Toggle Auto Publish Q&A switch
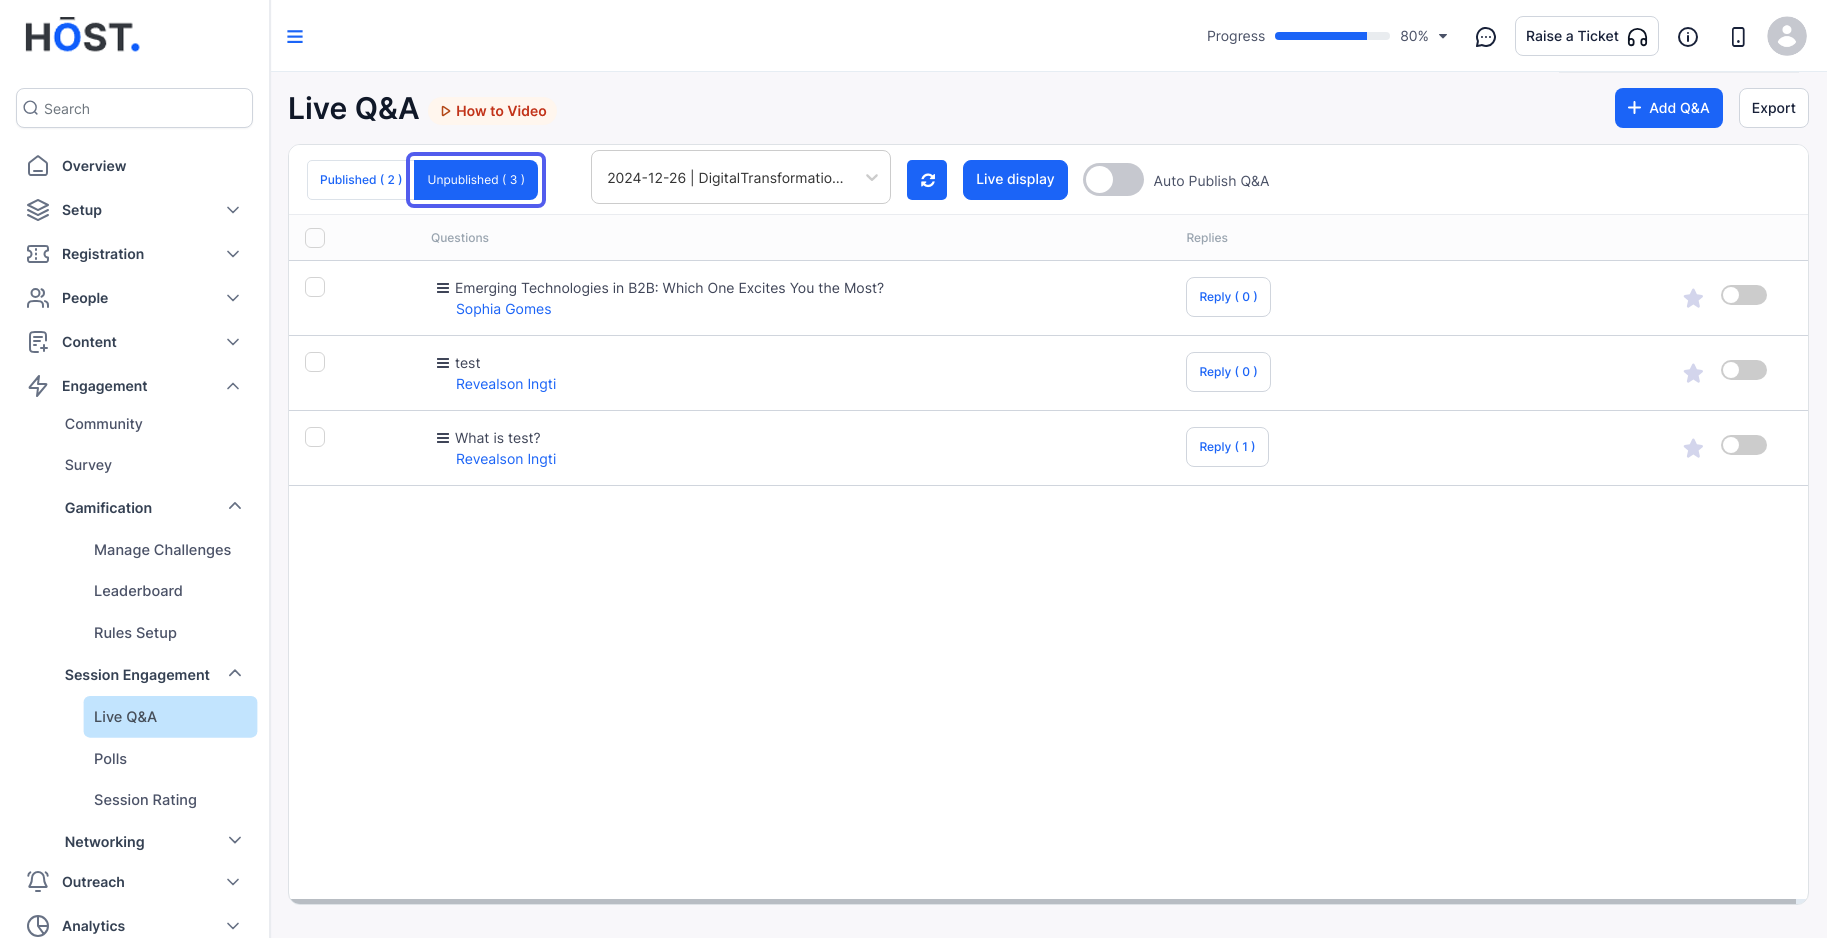Screen dimensions: 1827x938 point(1113,180)
